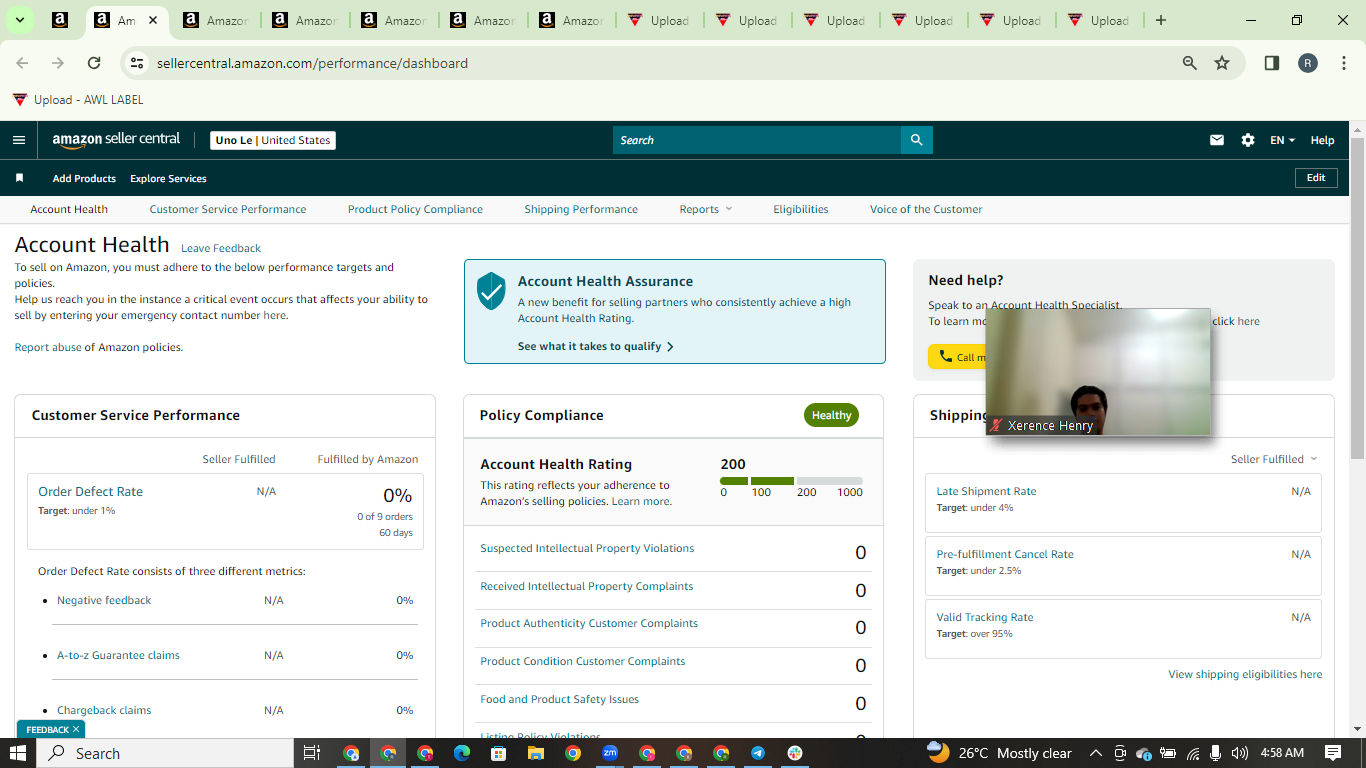Click See what it takes to qualify
The image size is (1366, 768).
click(x=596, y=346)
